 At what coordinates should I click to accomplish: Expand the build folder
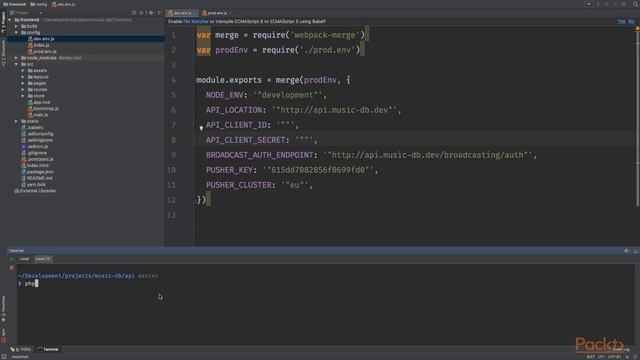[x=17, y=26]
